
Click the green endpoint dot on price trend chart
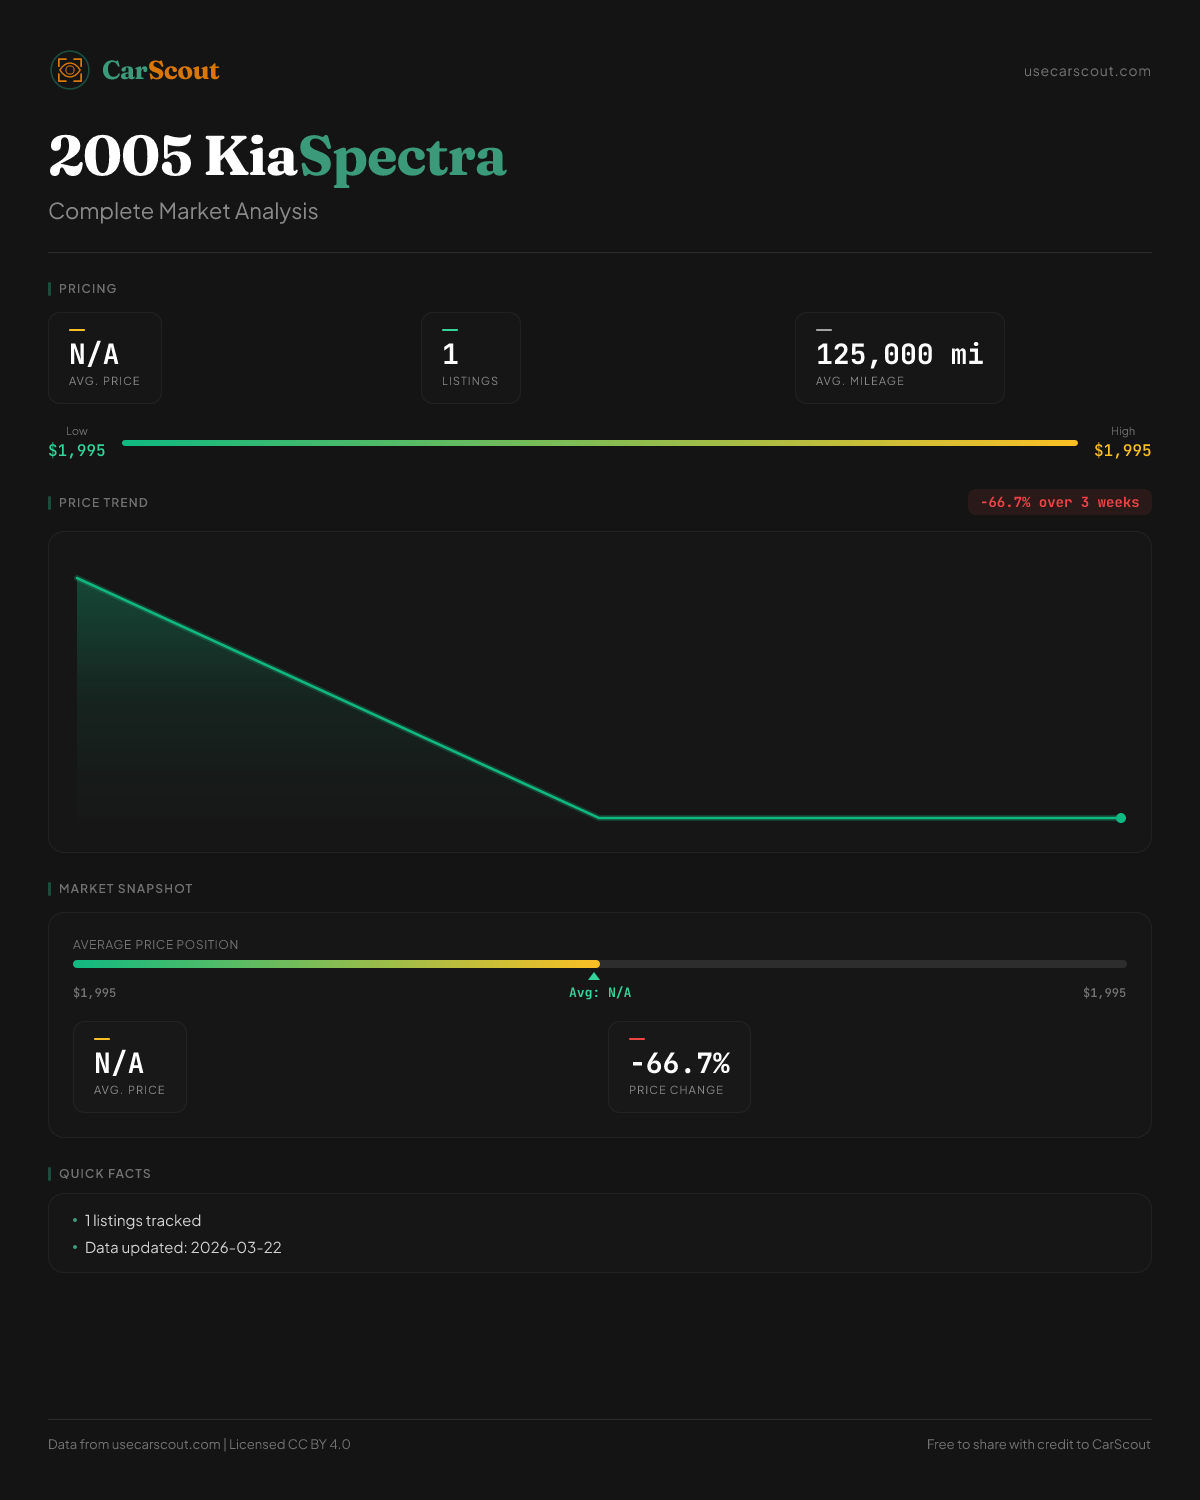[1121, 818]
